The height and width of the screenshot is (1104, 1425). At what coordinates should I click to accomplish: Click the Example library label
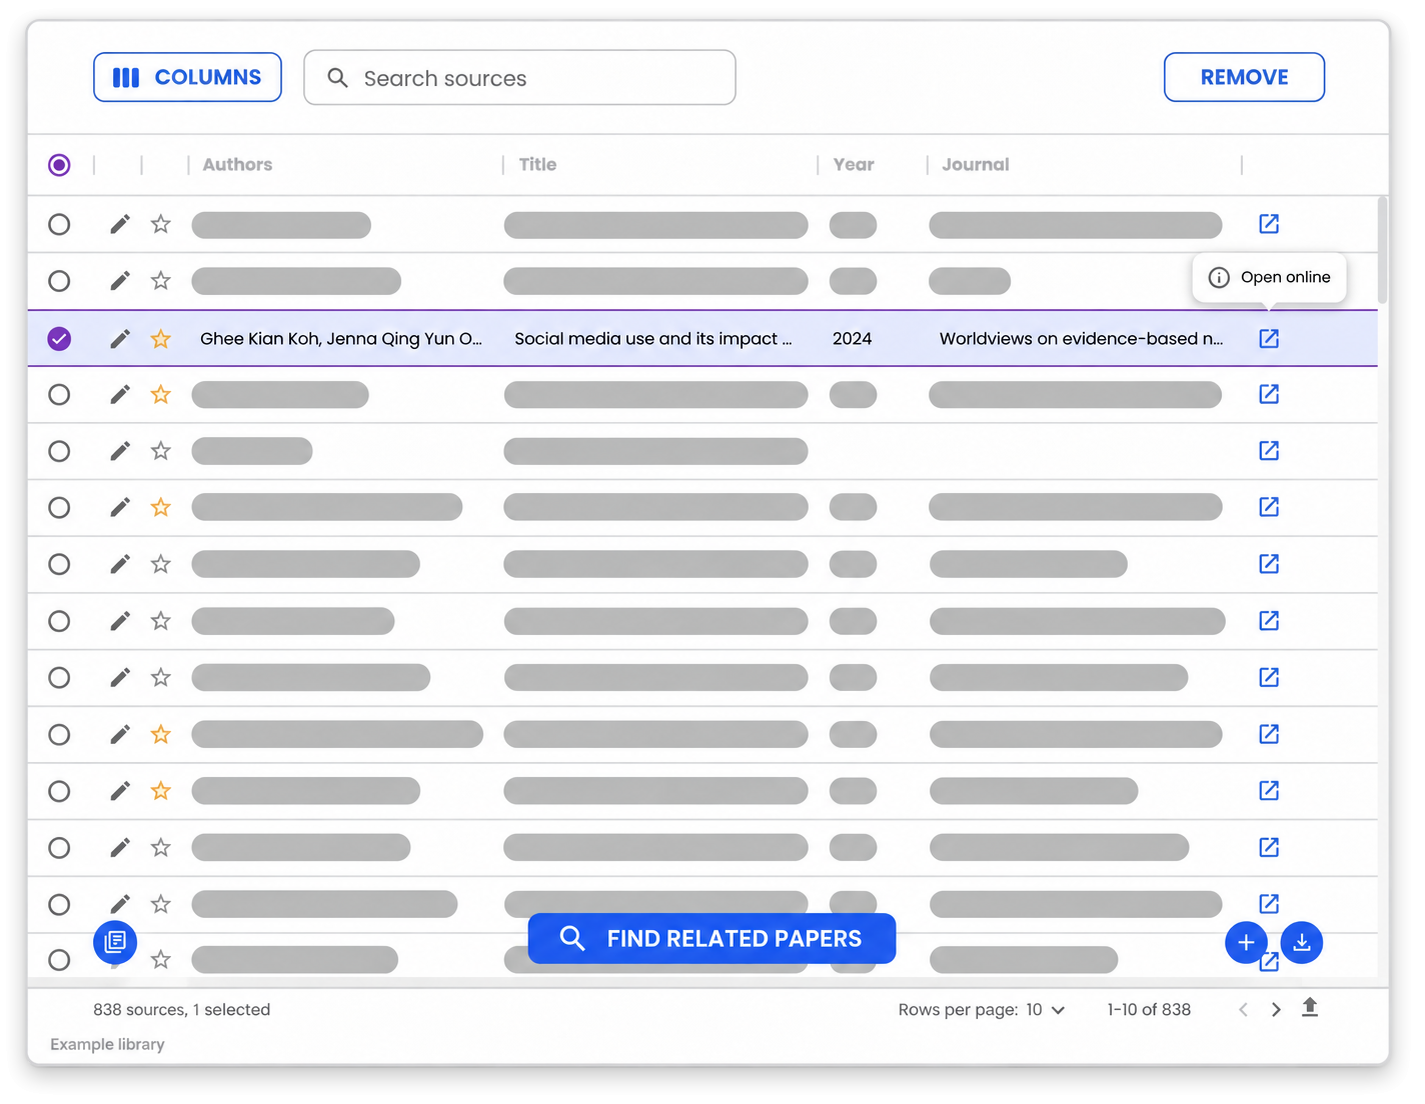(x=107, y=1044)
